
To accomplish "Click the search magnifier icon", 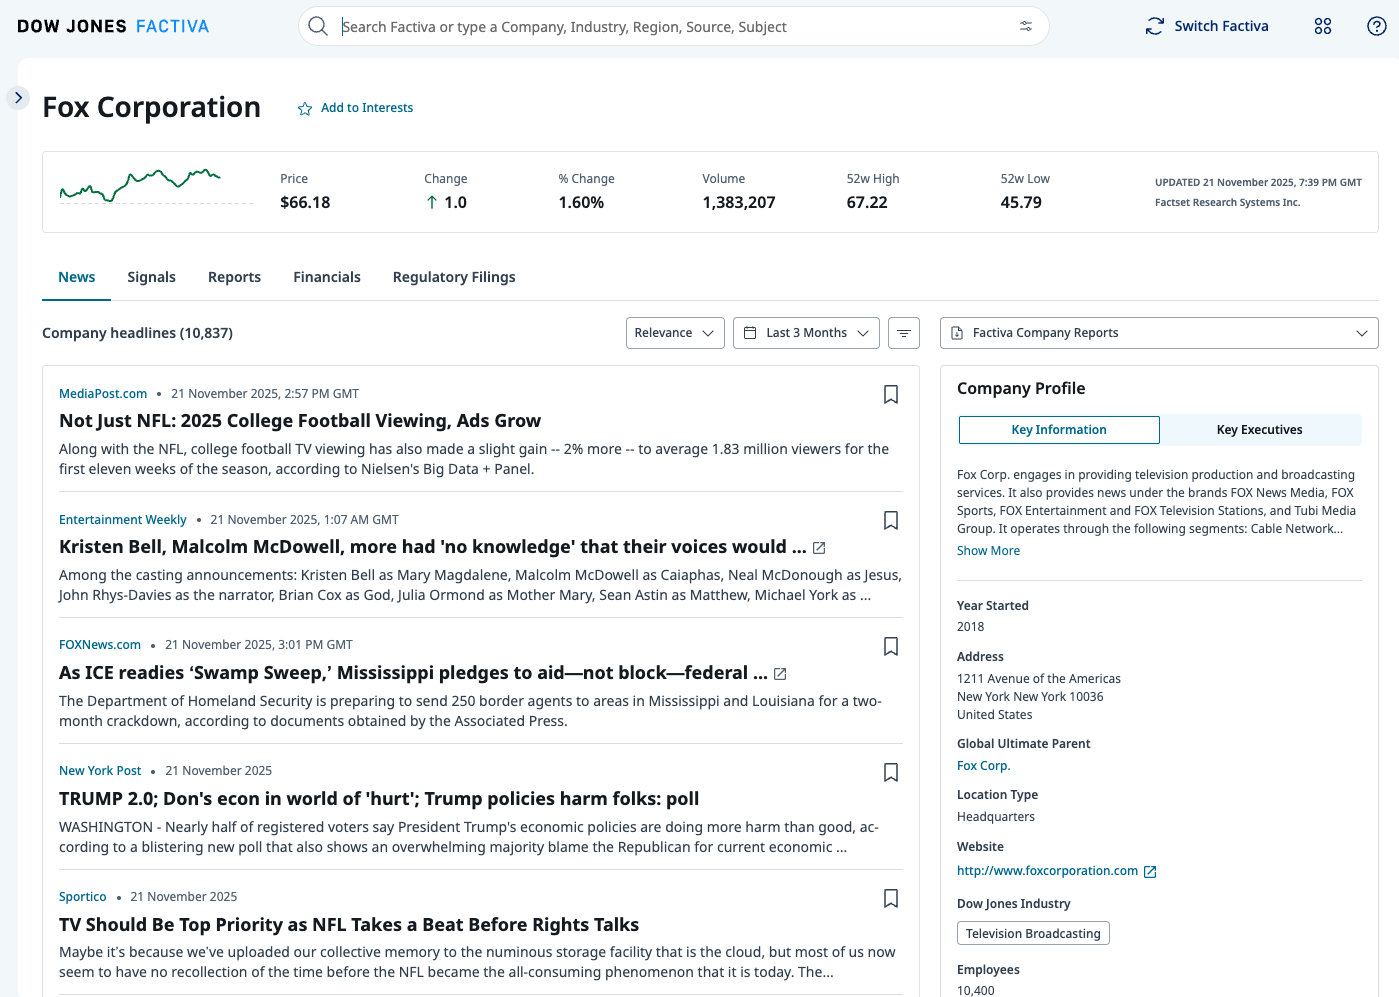I will click(x=318, y=26).
